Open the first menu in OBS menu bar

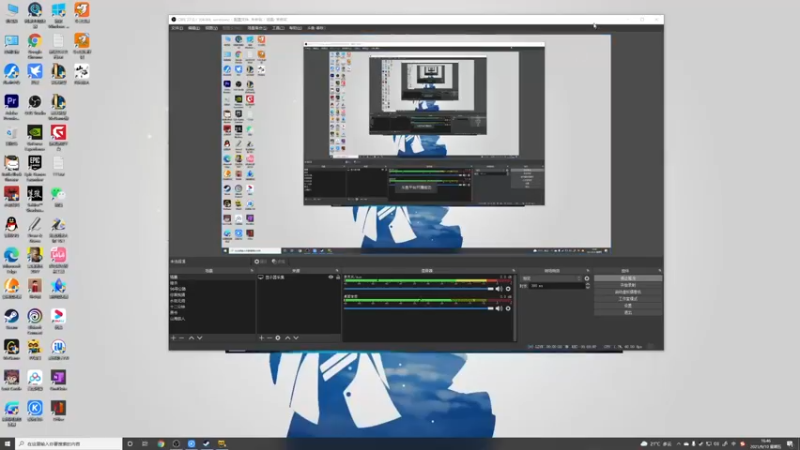177,28
